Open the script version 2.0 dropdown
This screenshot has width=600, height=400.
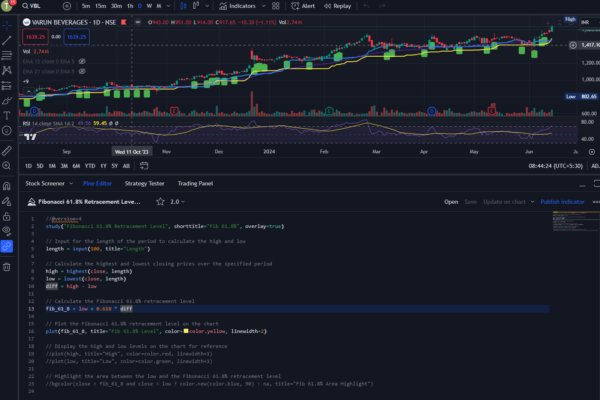(177, 202)
